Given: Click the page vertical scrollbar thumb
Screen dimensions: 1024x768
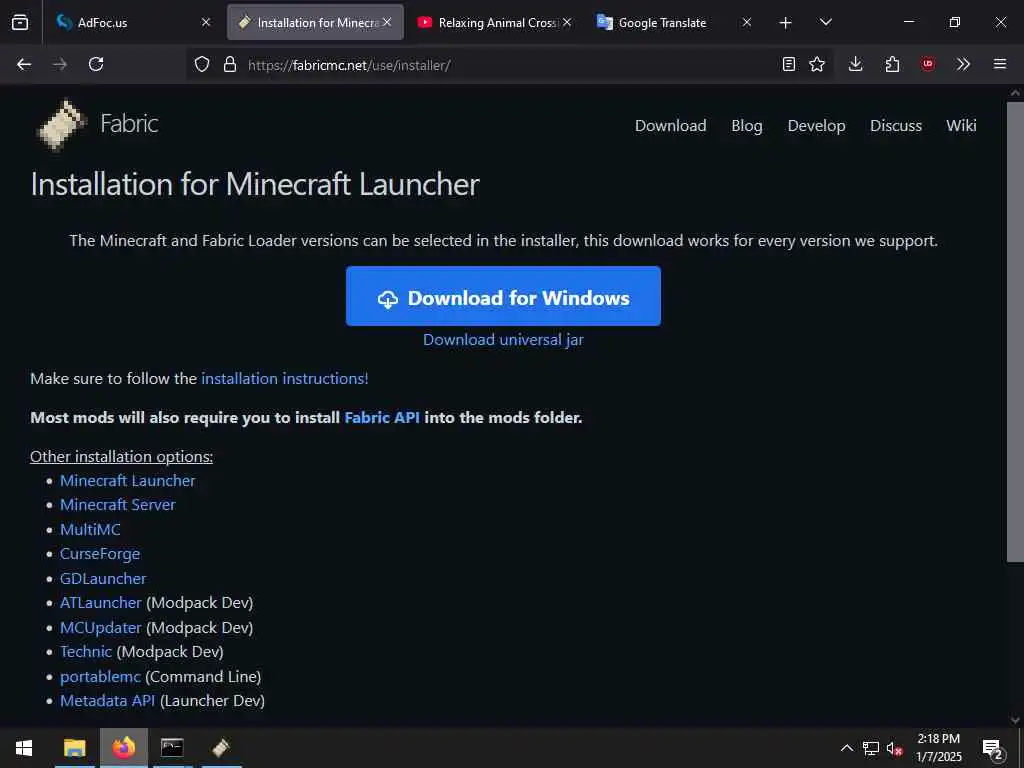Looking at the screenshot, I should [1015, 330].
